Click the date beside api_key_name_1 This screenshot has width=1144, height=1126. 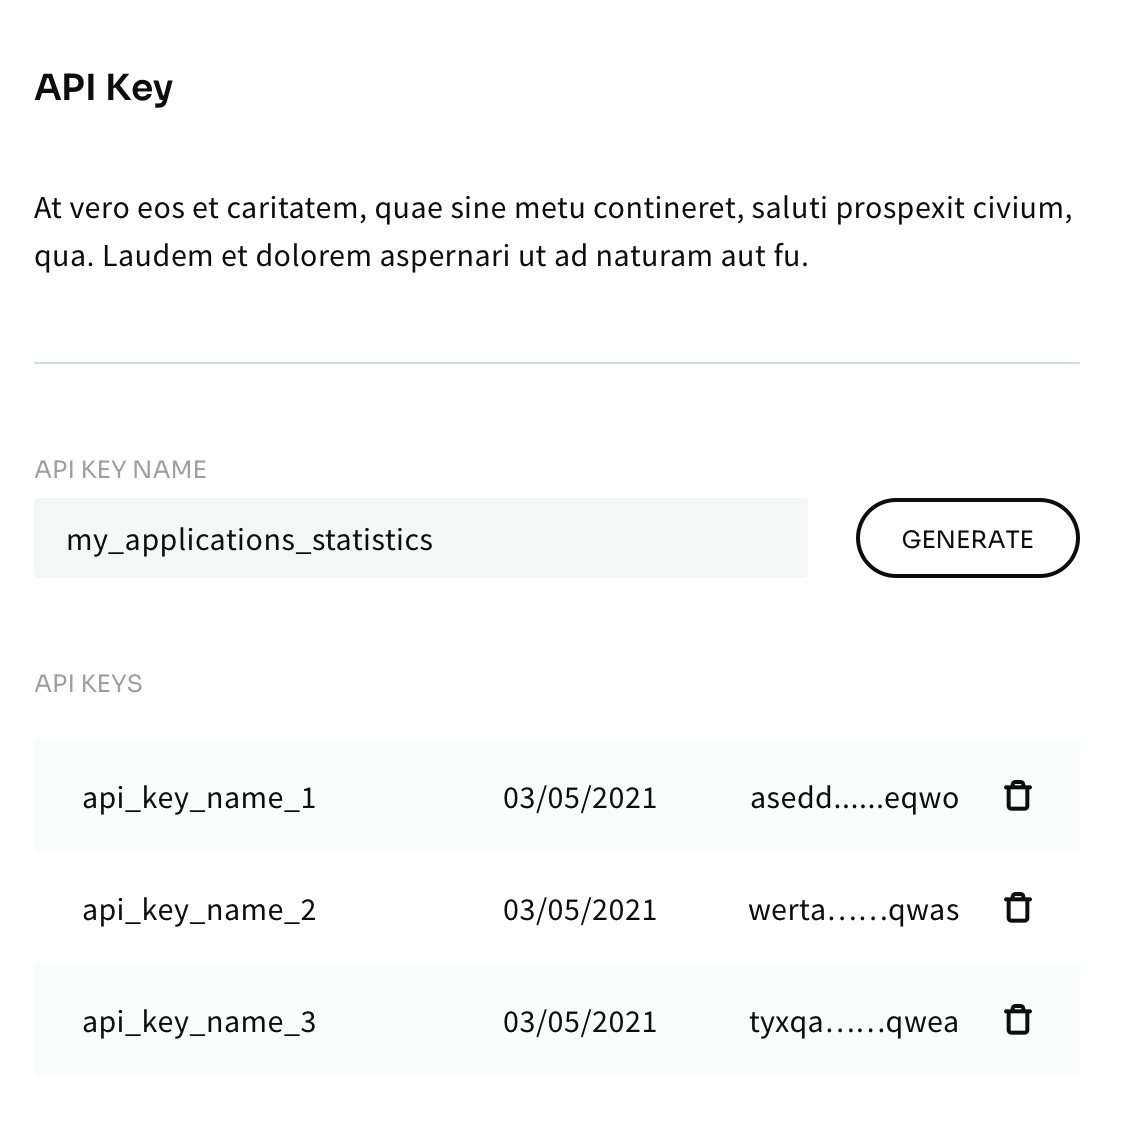(x=580, y=797)
